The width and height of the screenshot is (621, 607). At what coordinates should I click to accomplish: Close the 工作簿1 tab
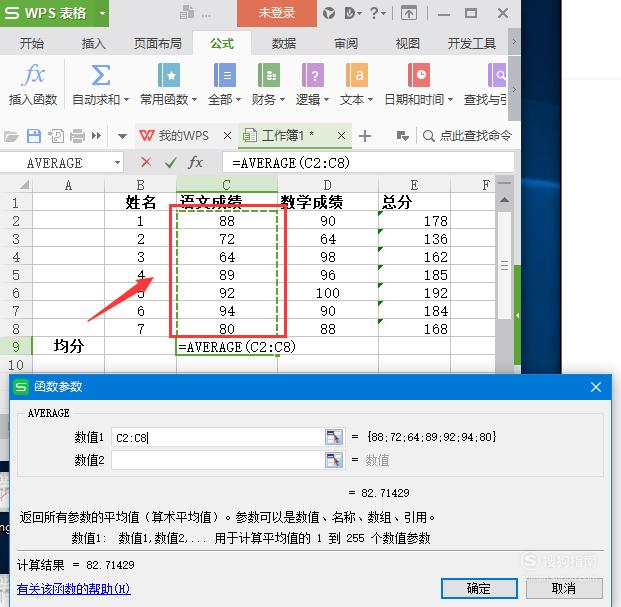[341, 136]
